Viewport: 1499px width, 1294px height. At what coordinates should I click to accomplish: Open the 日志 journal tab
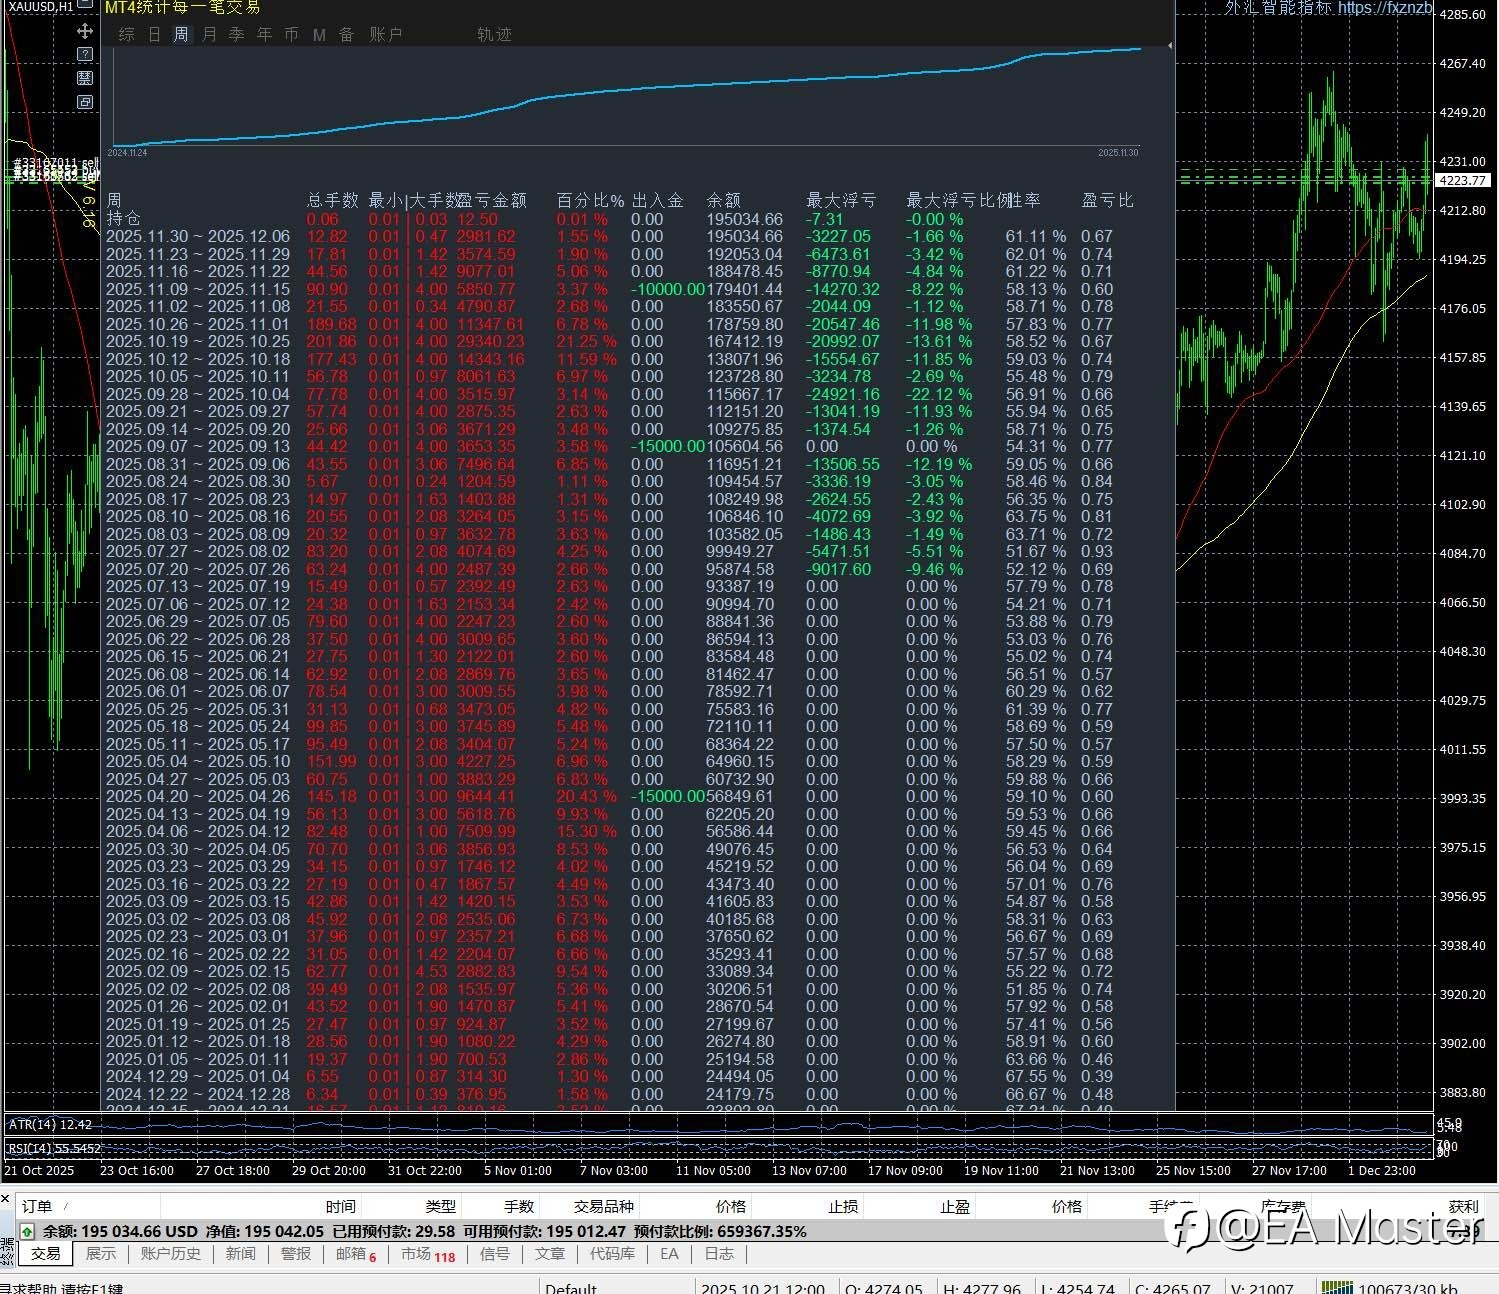tap(719, 1254)
